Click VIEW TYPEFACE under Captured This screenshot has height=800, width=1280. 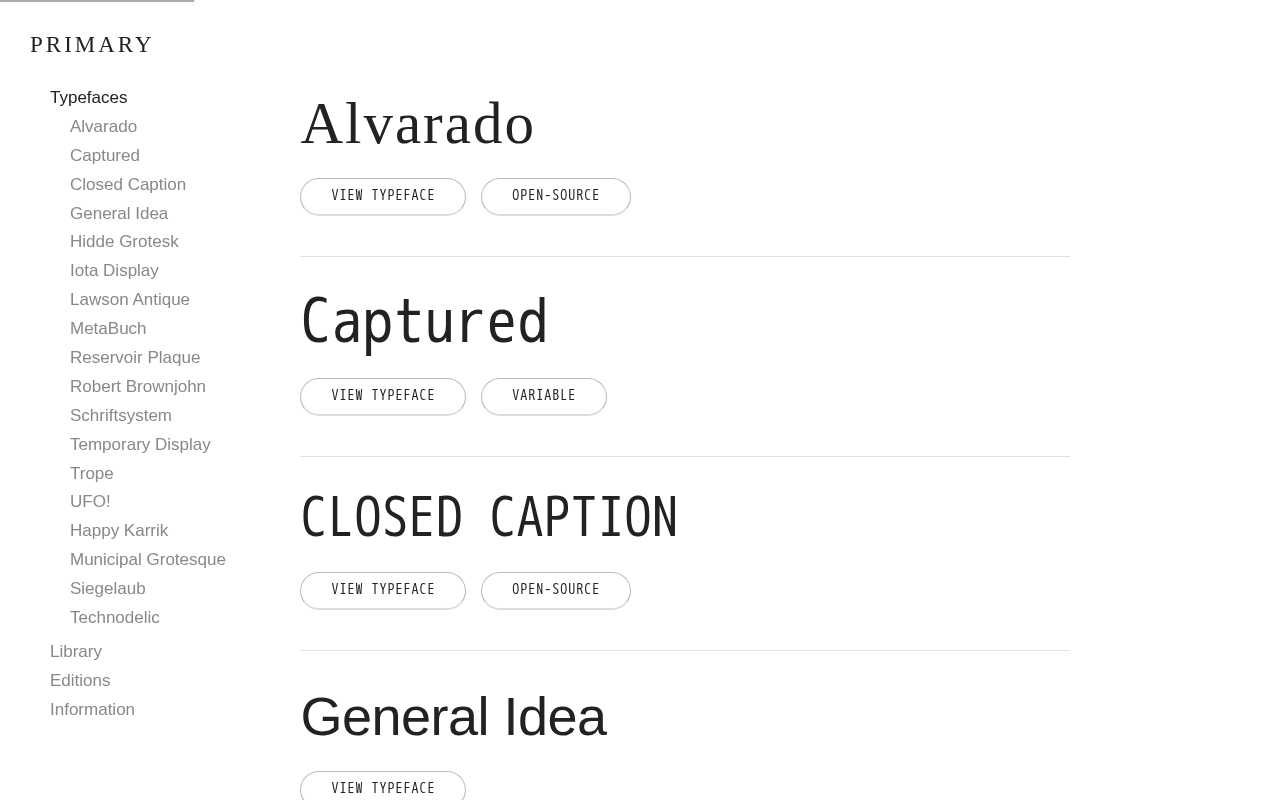pyautogui.click(x=383, y=396)
